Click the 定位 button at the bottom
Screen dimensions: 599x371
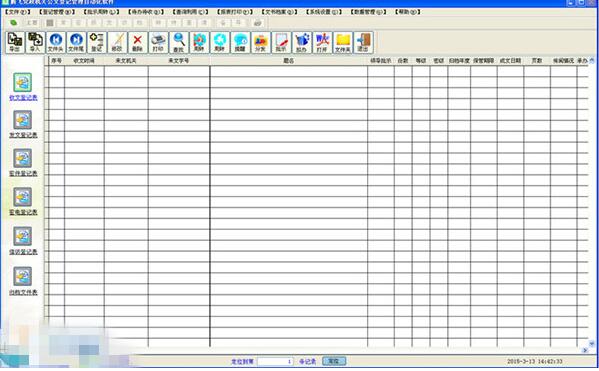334,361
